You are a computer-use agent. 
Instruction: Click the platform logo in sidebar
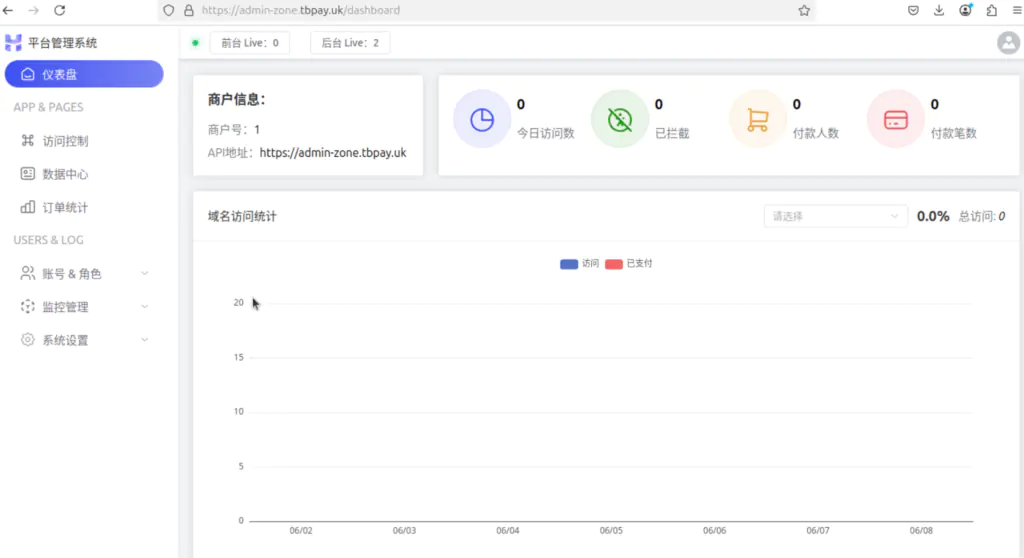(x=13, y=43)
